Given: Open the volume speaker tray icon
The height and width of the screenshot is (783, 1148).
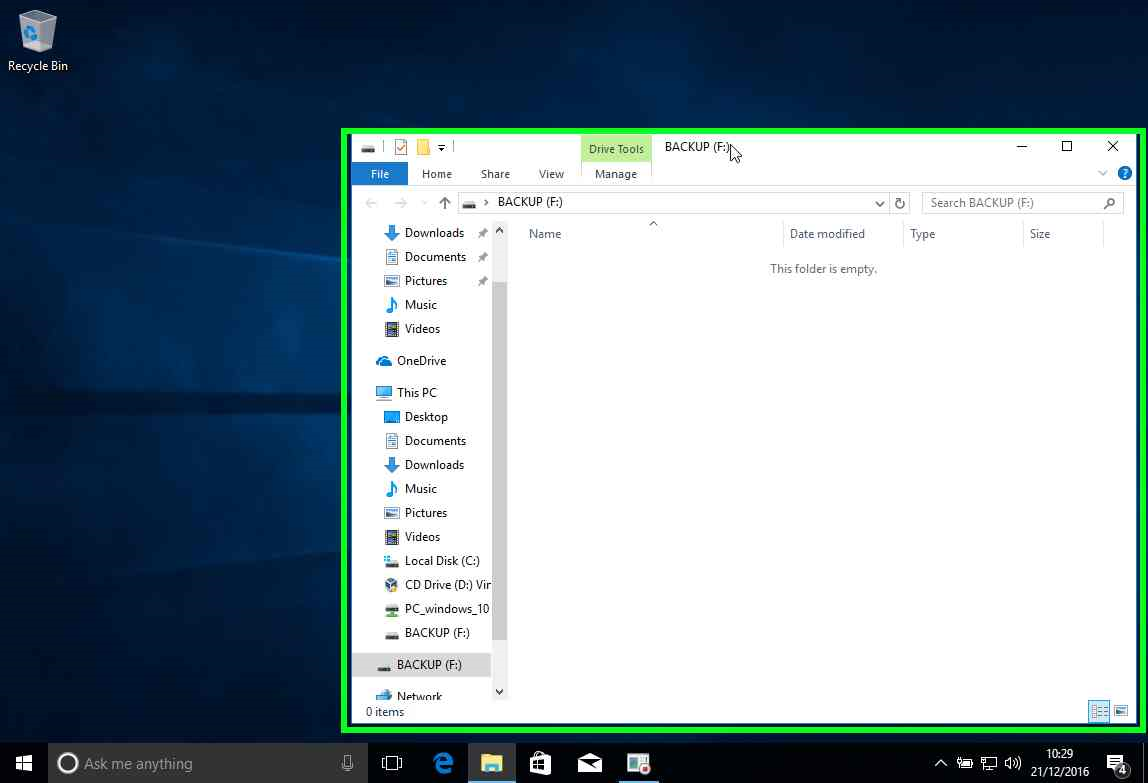Looking at the screenshot, I should [1013, 763].
